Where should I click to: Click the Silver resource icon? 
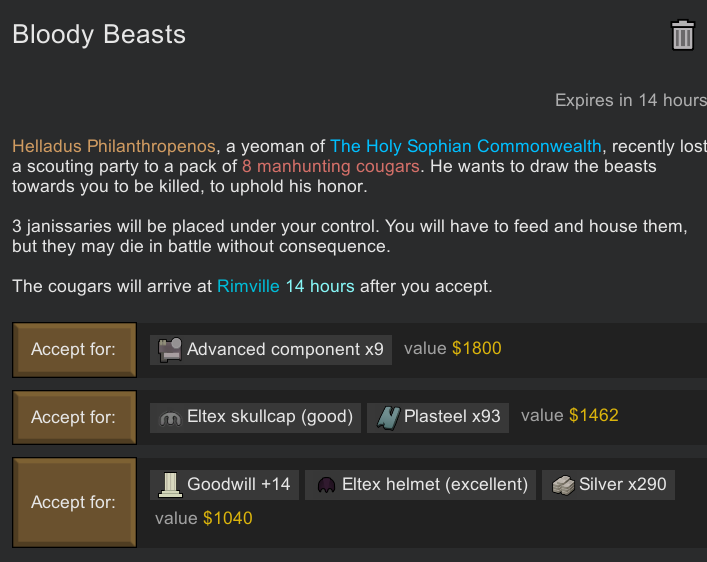(x=563, y=485)
